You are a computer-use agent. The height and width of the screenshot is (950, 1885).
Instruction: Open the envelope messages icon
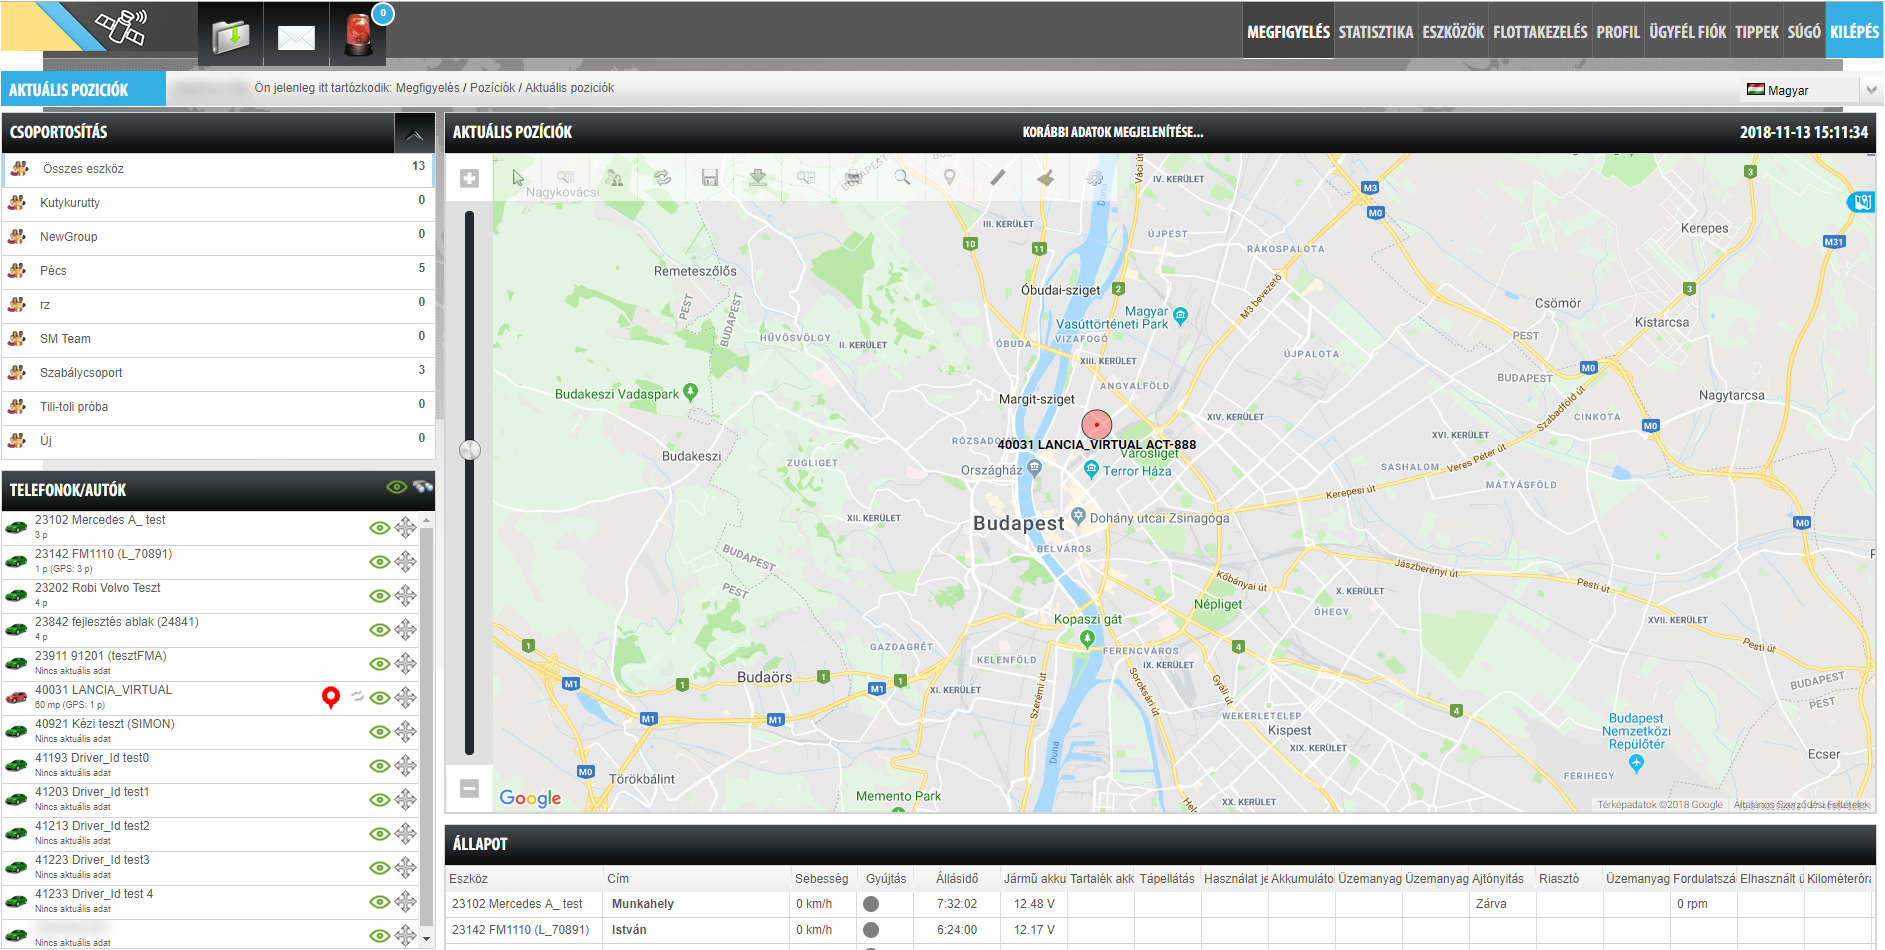click(296, 37)
